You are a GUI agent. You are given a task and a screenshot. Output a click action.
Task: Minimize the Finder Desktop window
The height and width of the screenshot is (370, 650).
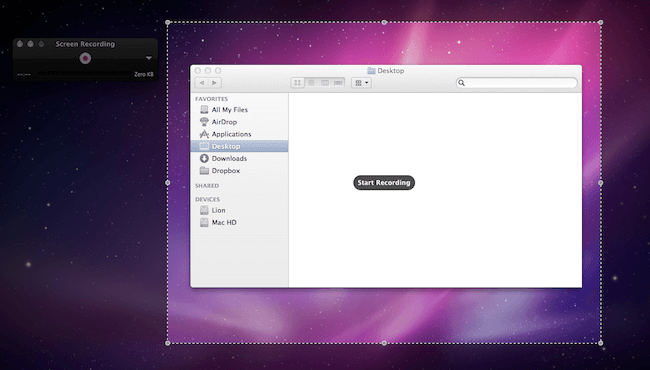(208, 71)
